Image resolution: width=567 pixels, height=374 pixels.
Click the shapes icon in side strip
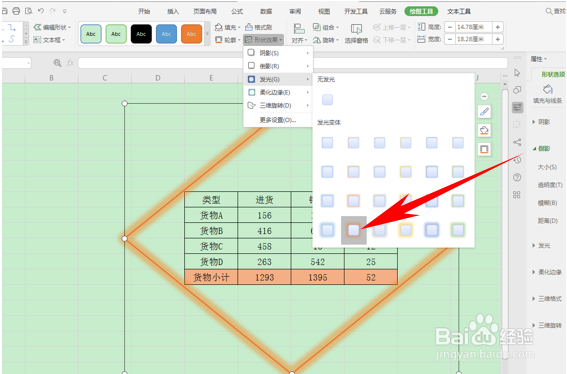tap(517, 90)
